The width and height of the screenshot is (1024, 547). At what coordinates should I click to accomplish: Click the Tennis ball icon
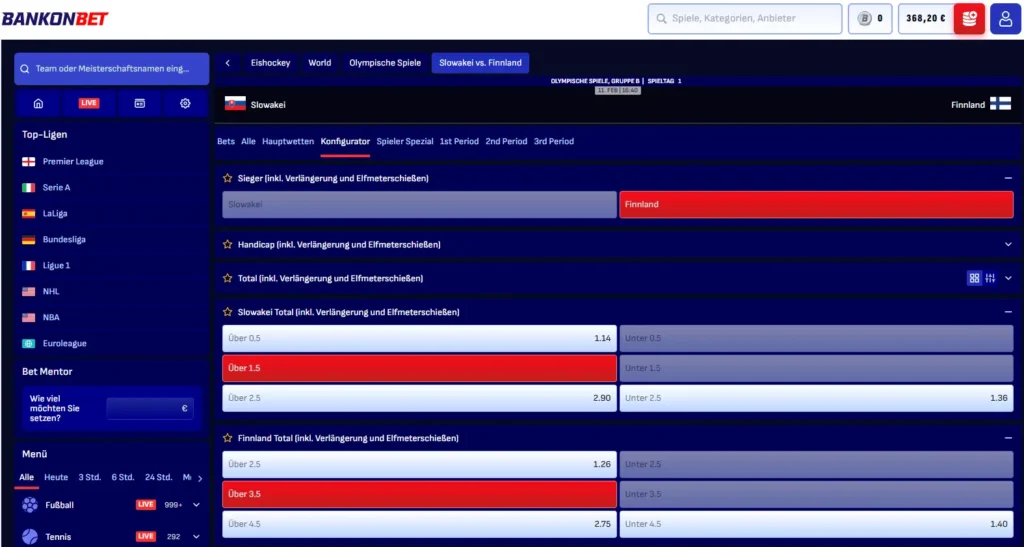[30, 537]
